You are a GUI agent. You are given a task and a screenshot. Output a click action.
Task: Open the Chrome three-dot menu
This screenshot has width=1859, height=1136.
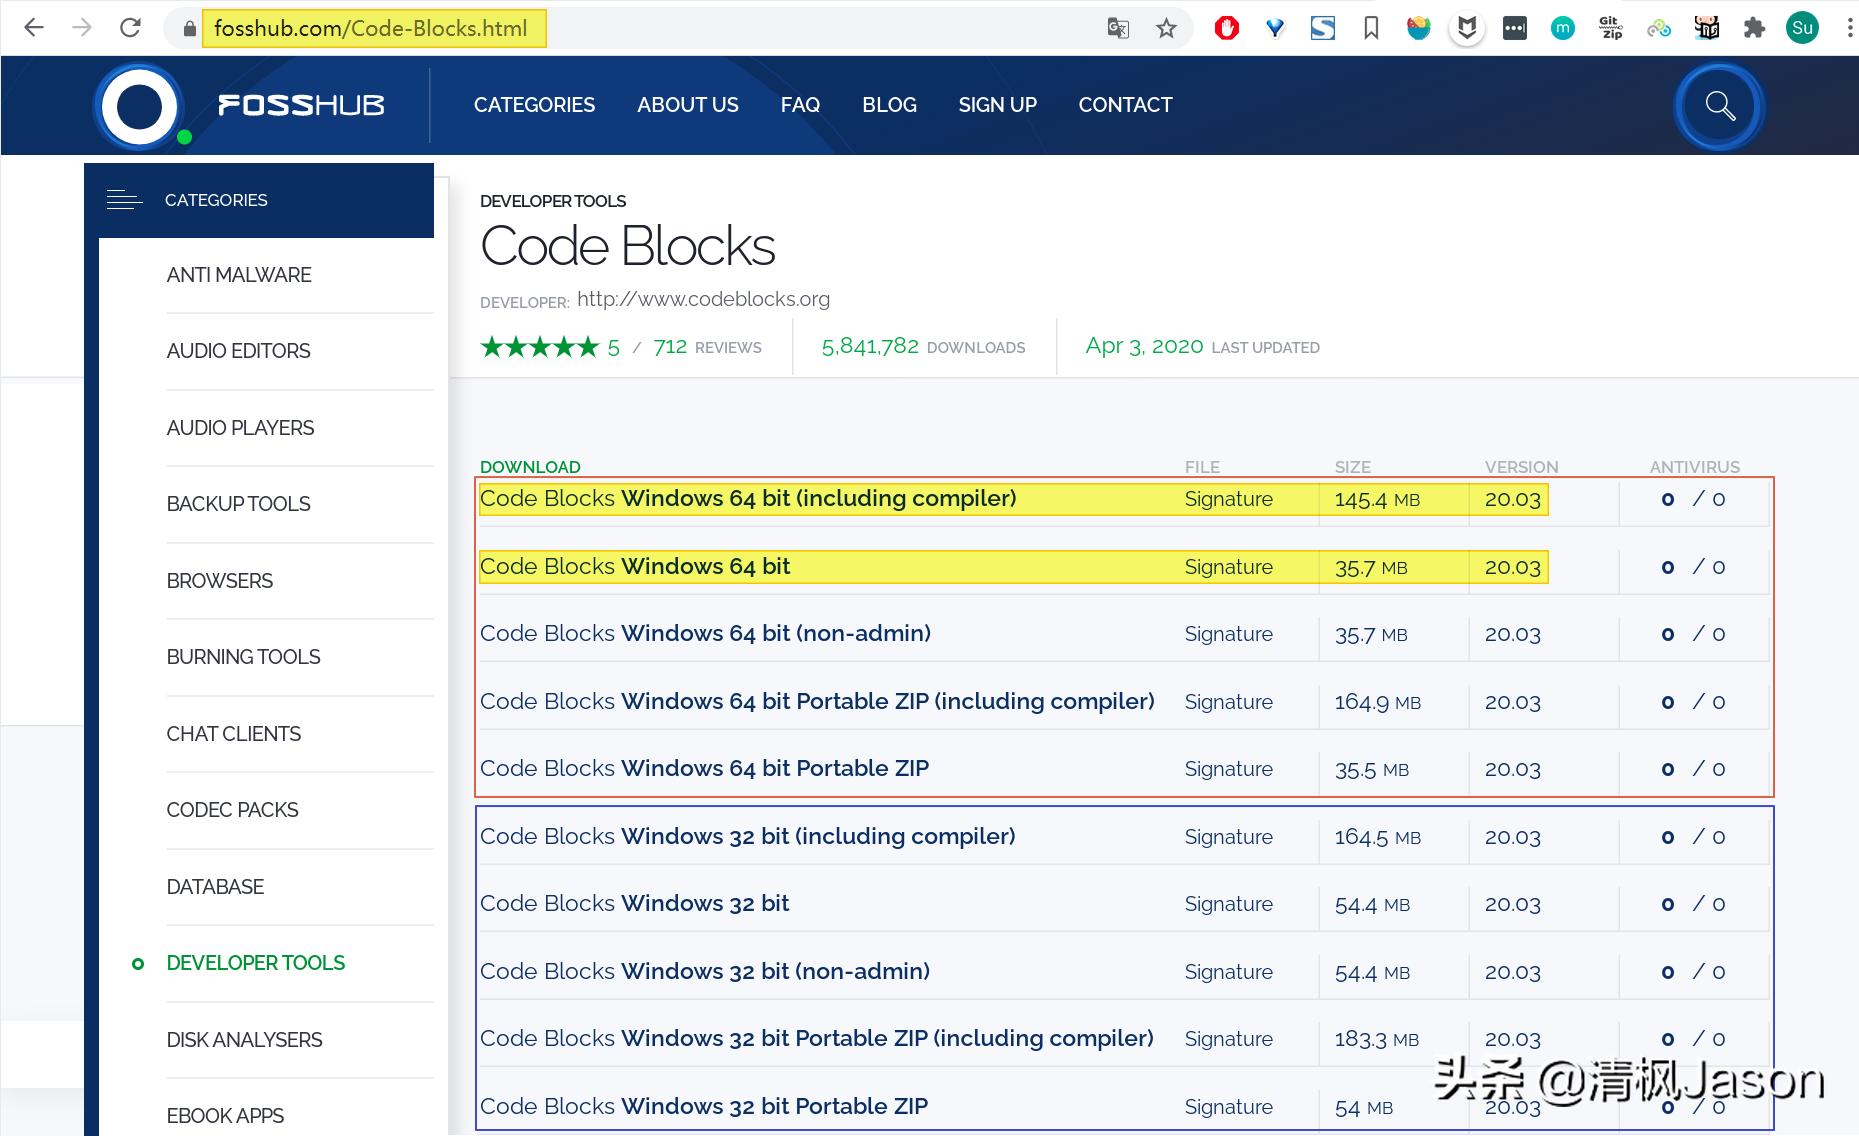(1846, 27)
